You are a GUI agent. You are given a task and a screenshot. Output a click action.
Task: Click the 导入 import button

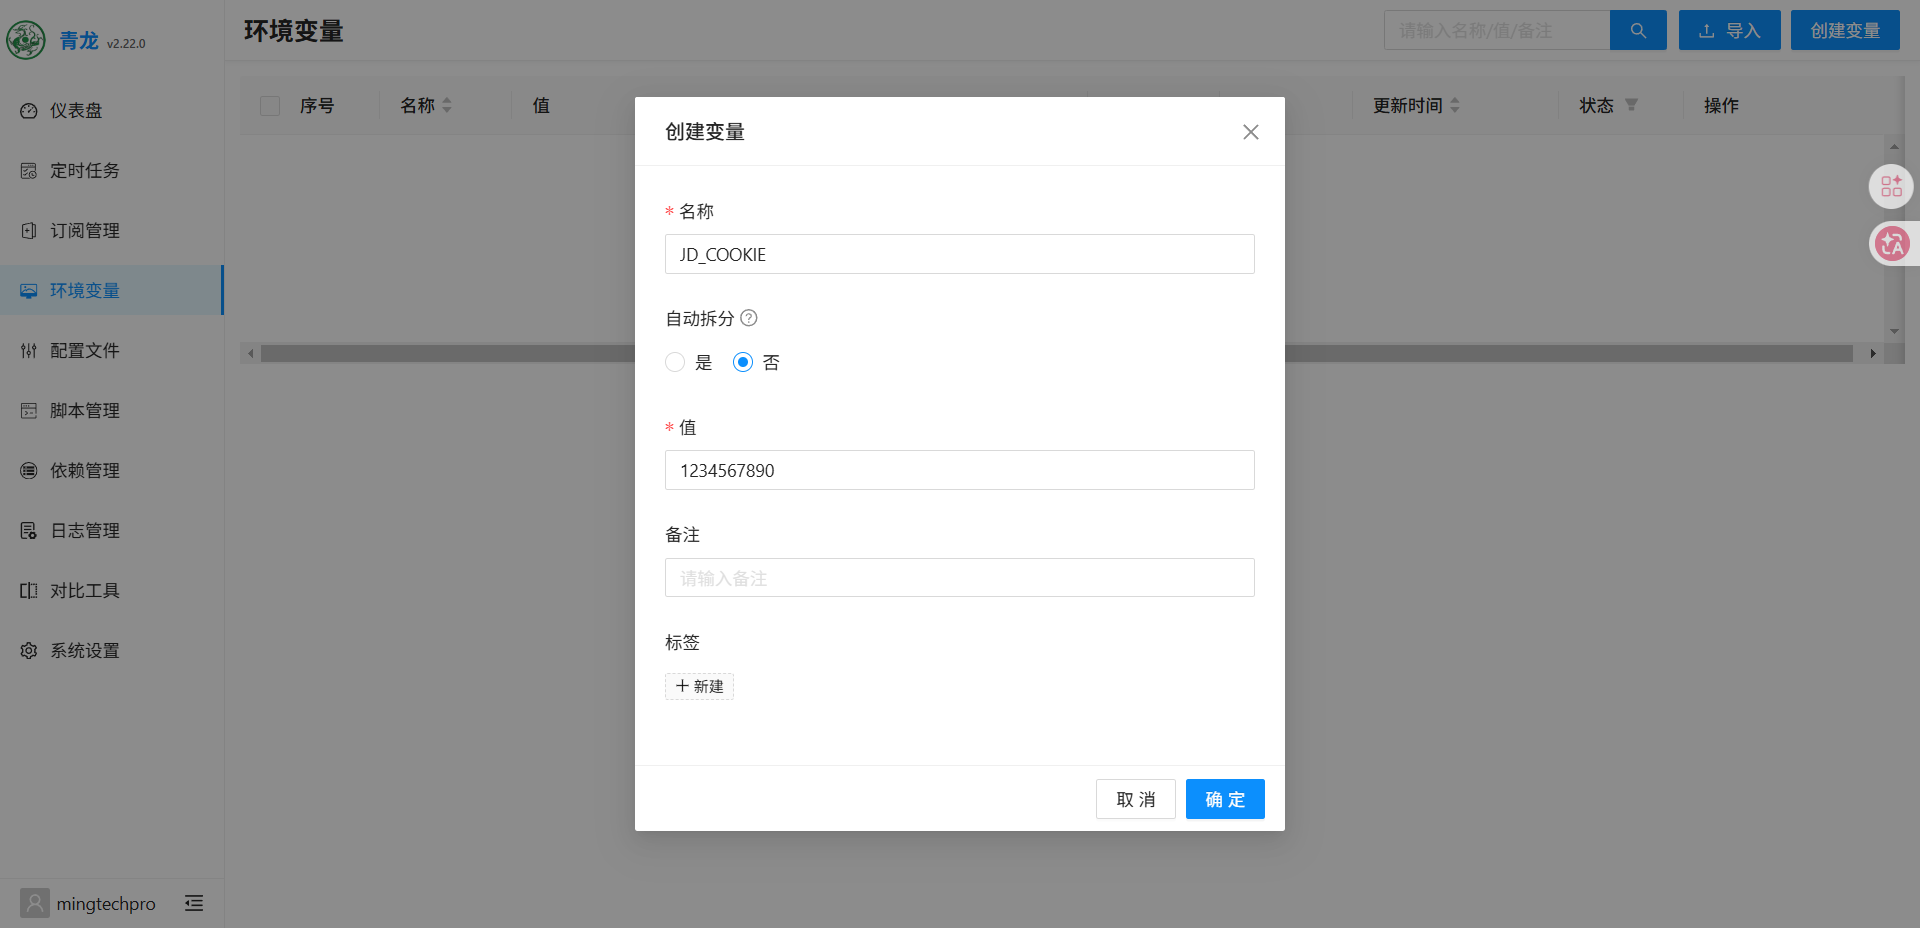1729,30
